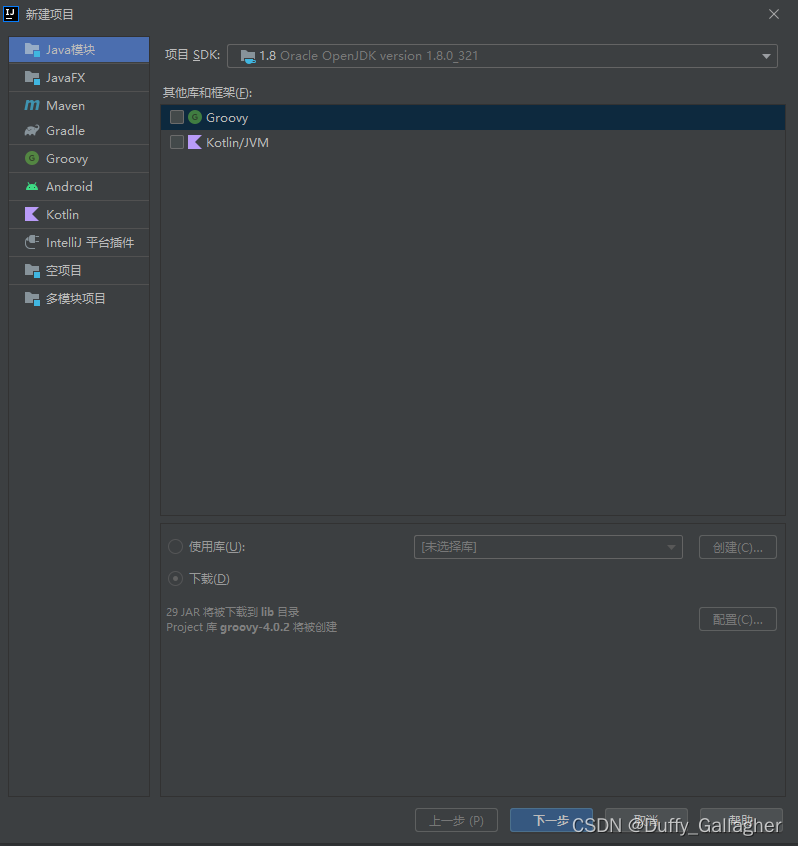Click the Groovy row label in frameworks list

(x=227, y=118)
